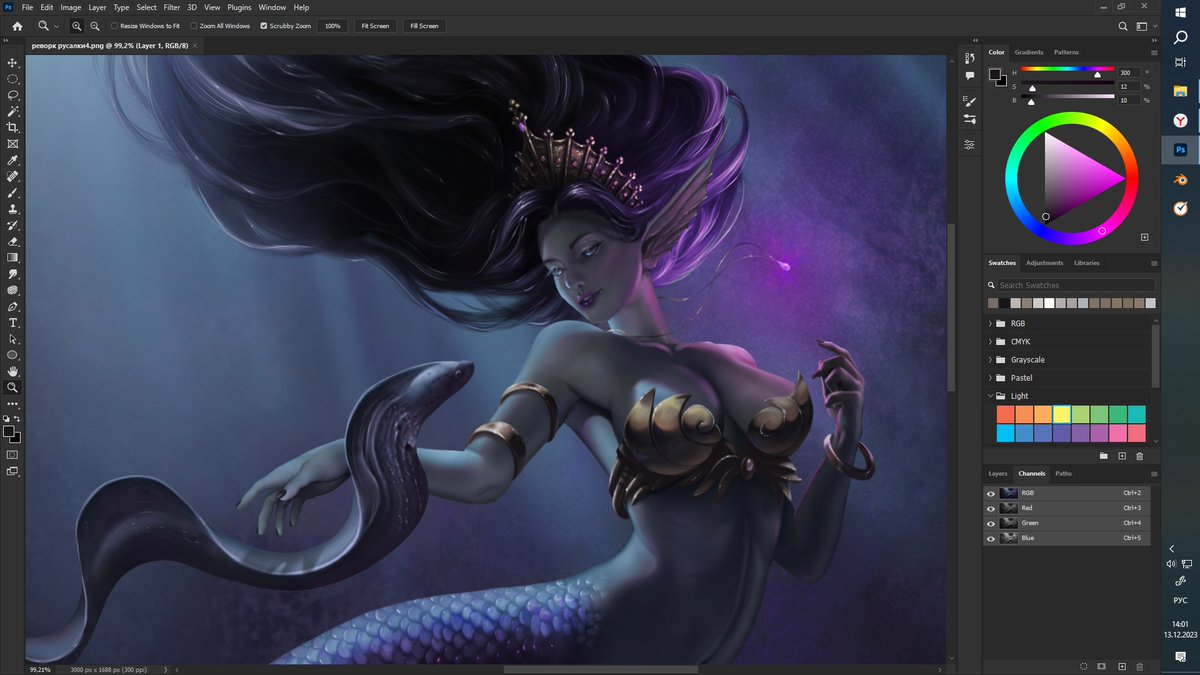Open the History panel icon

969,58
